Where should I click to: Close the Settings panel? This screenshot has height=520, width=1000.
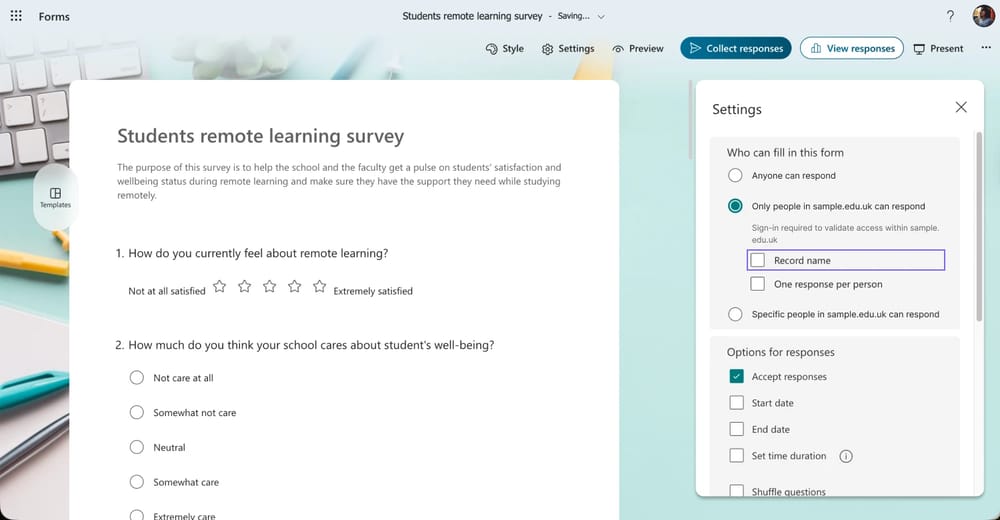click(x=961, y=107)
